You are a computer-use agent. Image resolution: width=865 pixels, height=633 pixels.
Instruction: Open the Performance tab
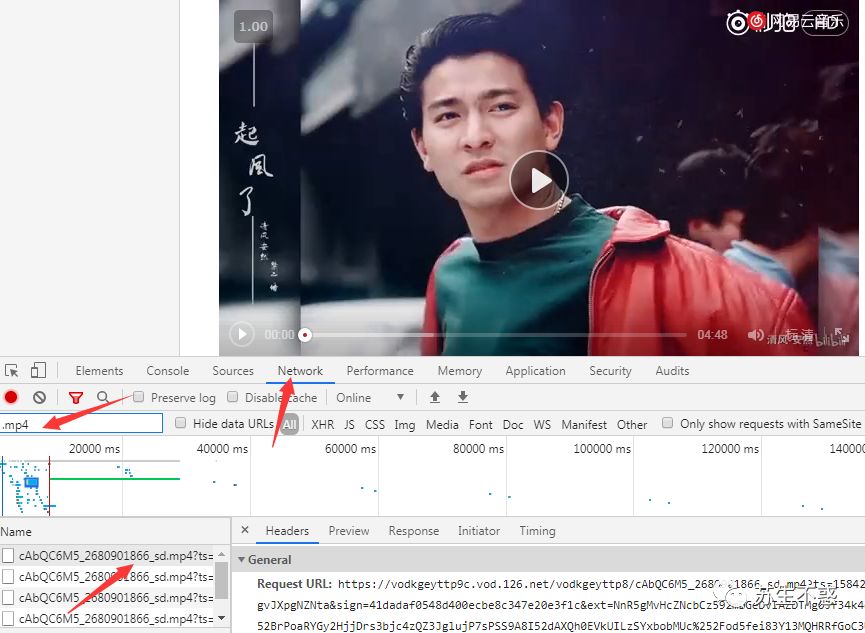click(x=380, y=371)
